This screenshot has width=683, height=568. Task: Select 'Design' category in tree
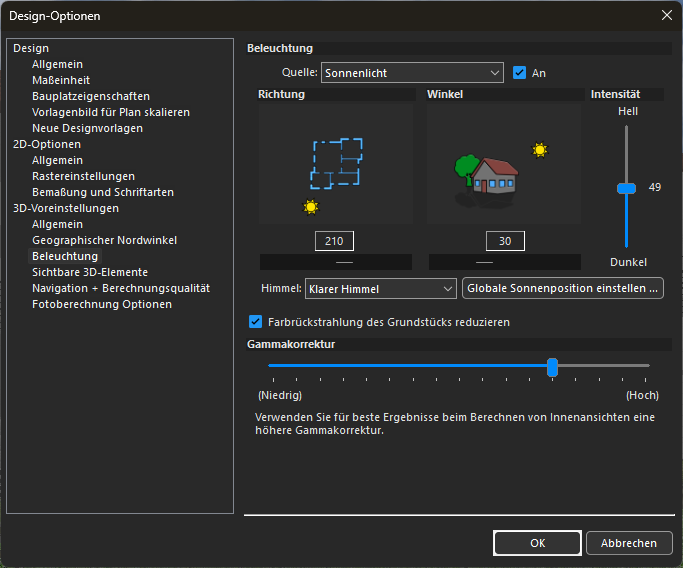click(x=31, y=48)
